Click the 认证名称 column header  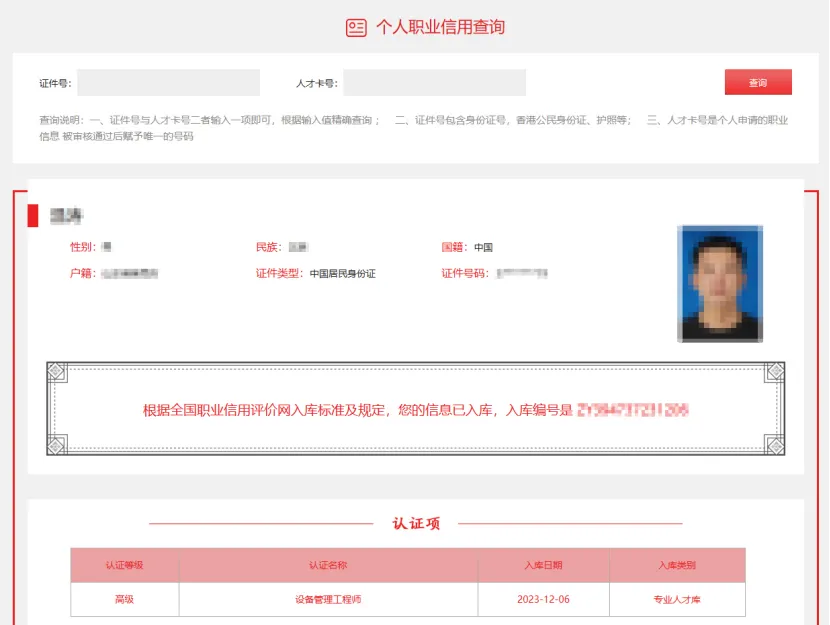[x=328, y=565]
